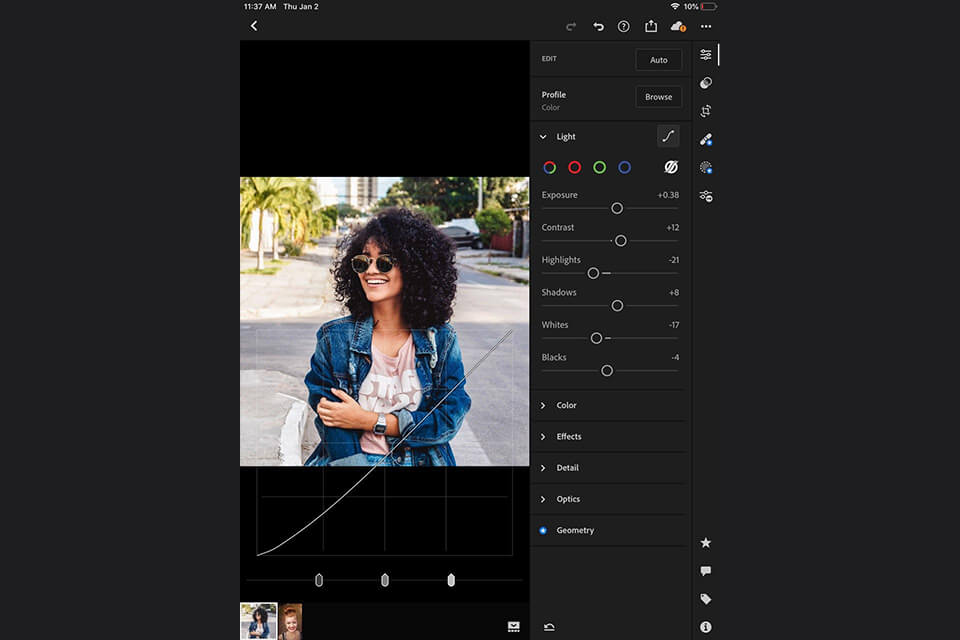Tap the Share icon in top toolbar
This screenshot has height=640, width=960.
click(651, 27)
